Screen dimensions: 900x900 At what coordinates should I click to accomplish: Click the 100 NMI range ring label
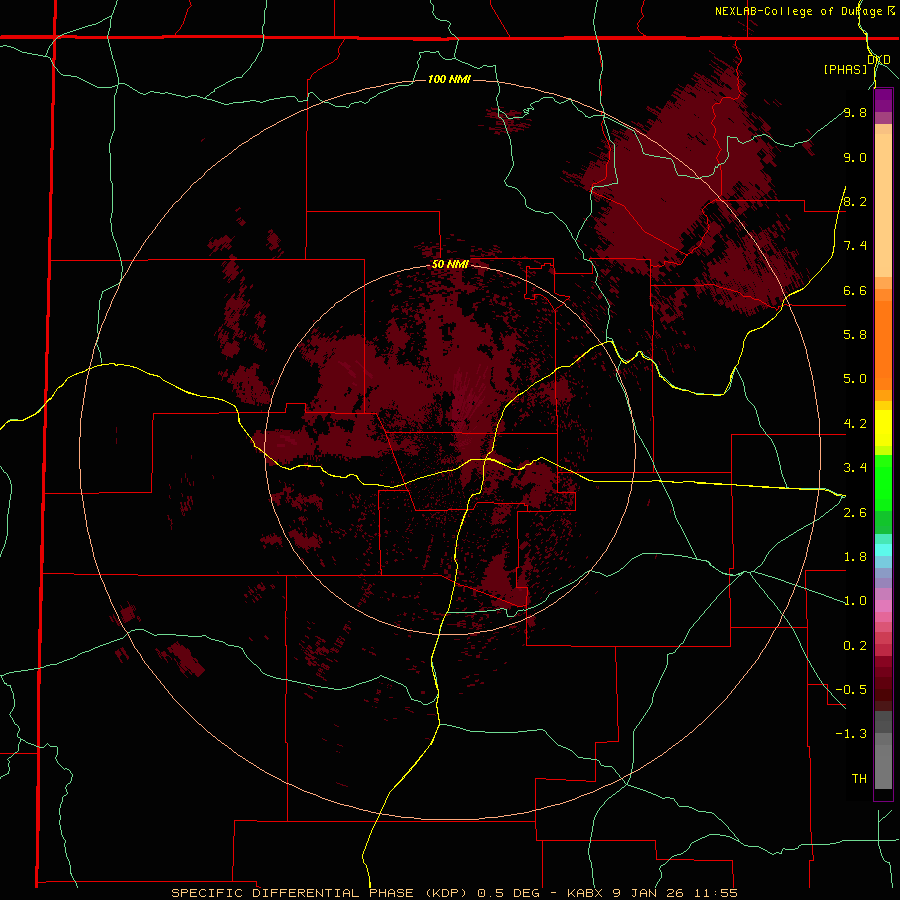coord(449,79)
